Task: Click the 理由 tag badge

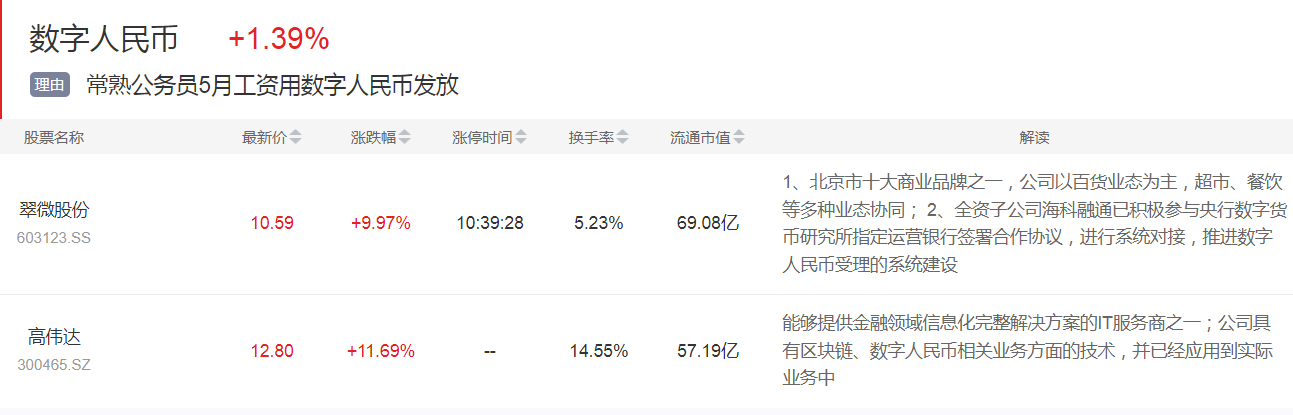Action: tap(50, 85)
